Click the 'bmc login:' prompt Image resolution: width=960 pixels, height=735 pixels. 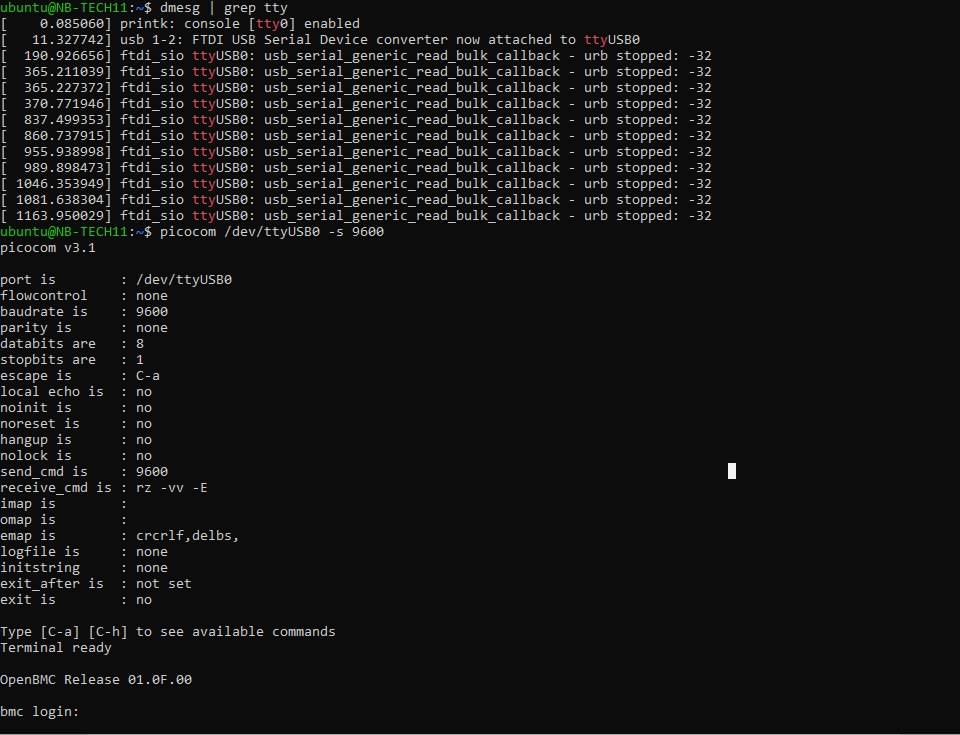(40, 712)
